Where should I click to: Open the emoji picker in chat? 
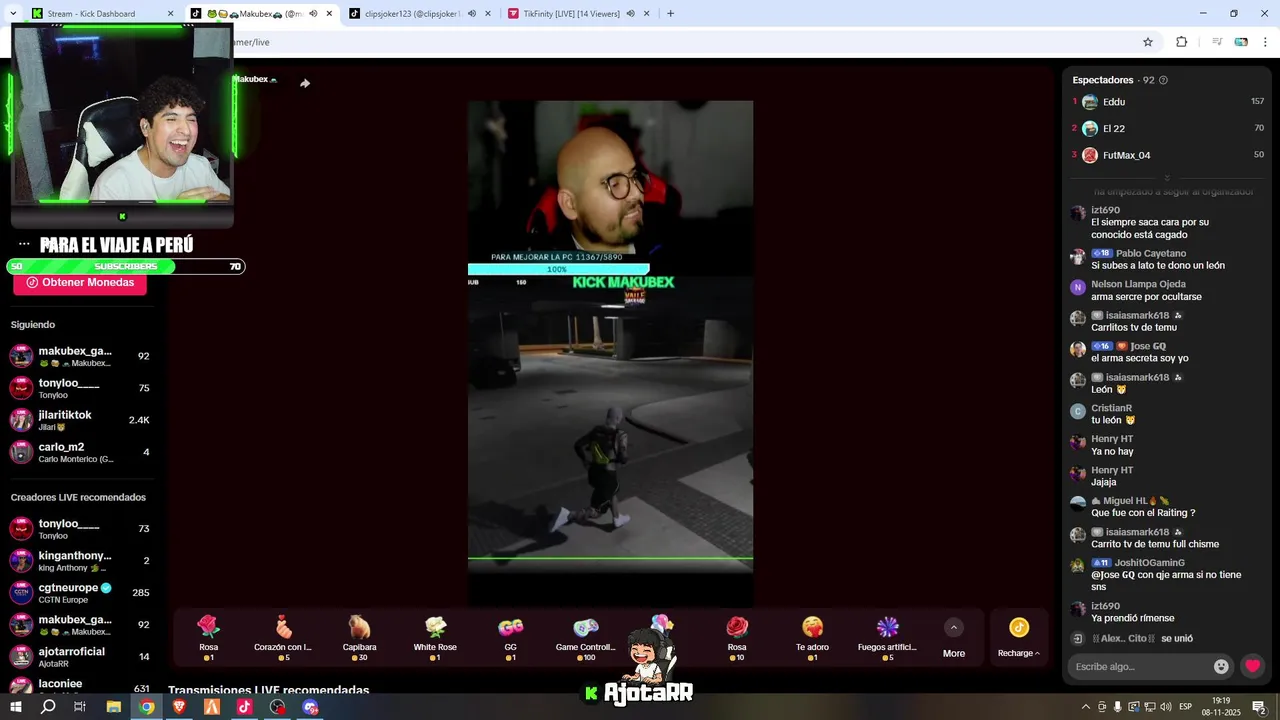point(1221,666)
